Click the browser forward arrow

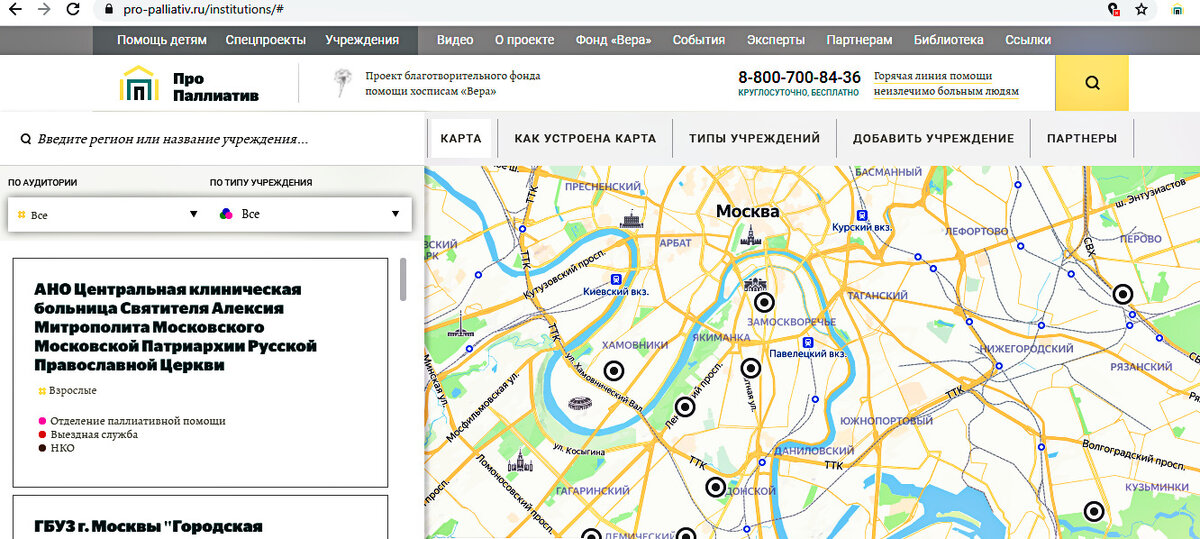pyautogui.click(x=43, y=9)
